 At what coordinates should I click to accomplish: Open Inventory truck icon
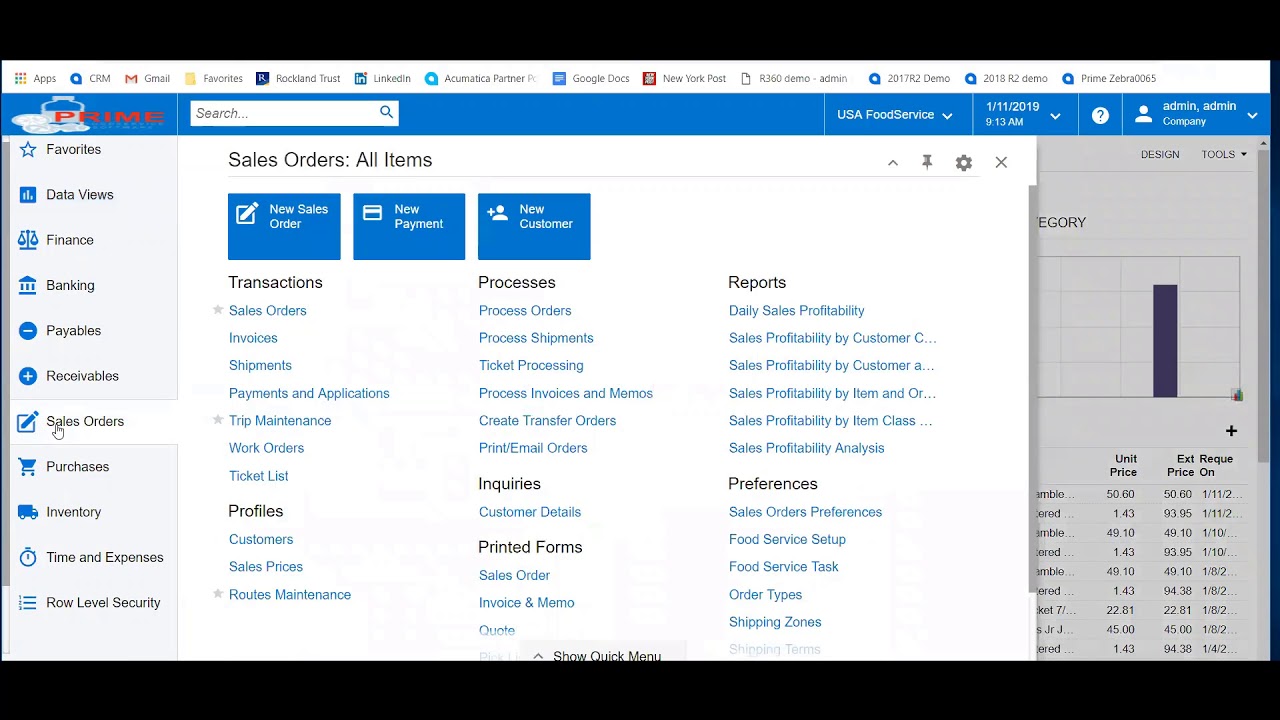pyautogui.click(x=28, y=512)
